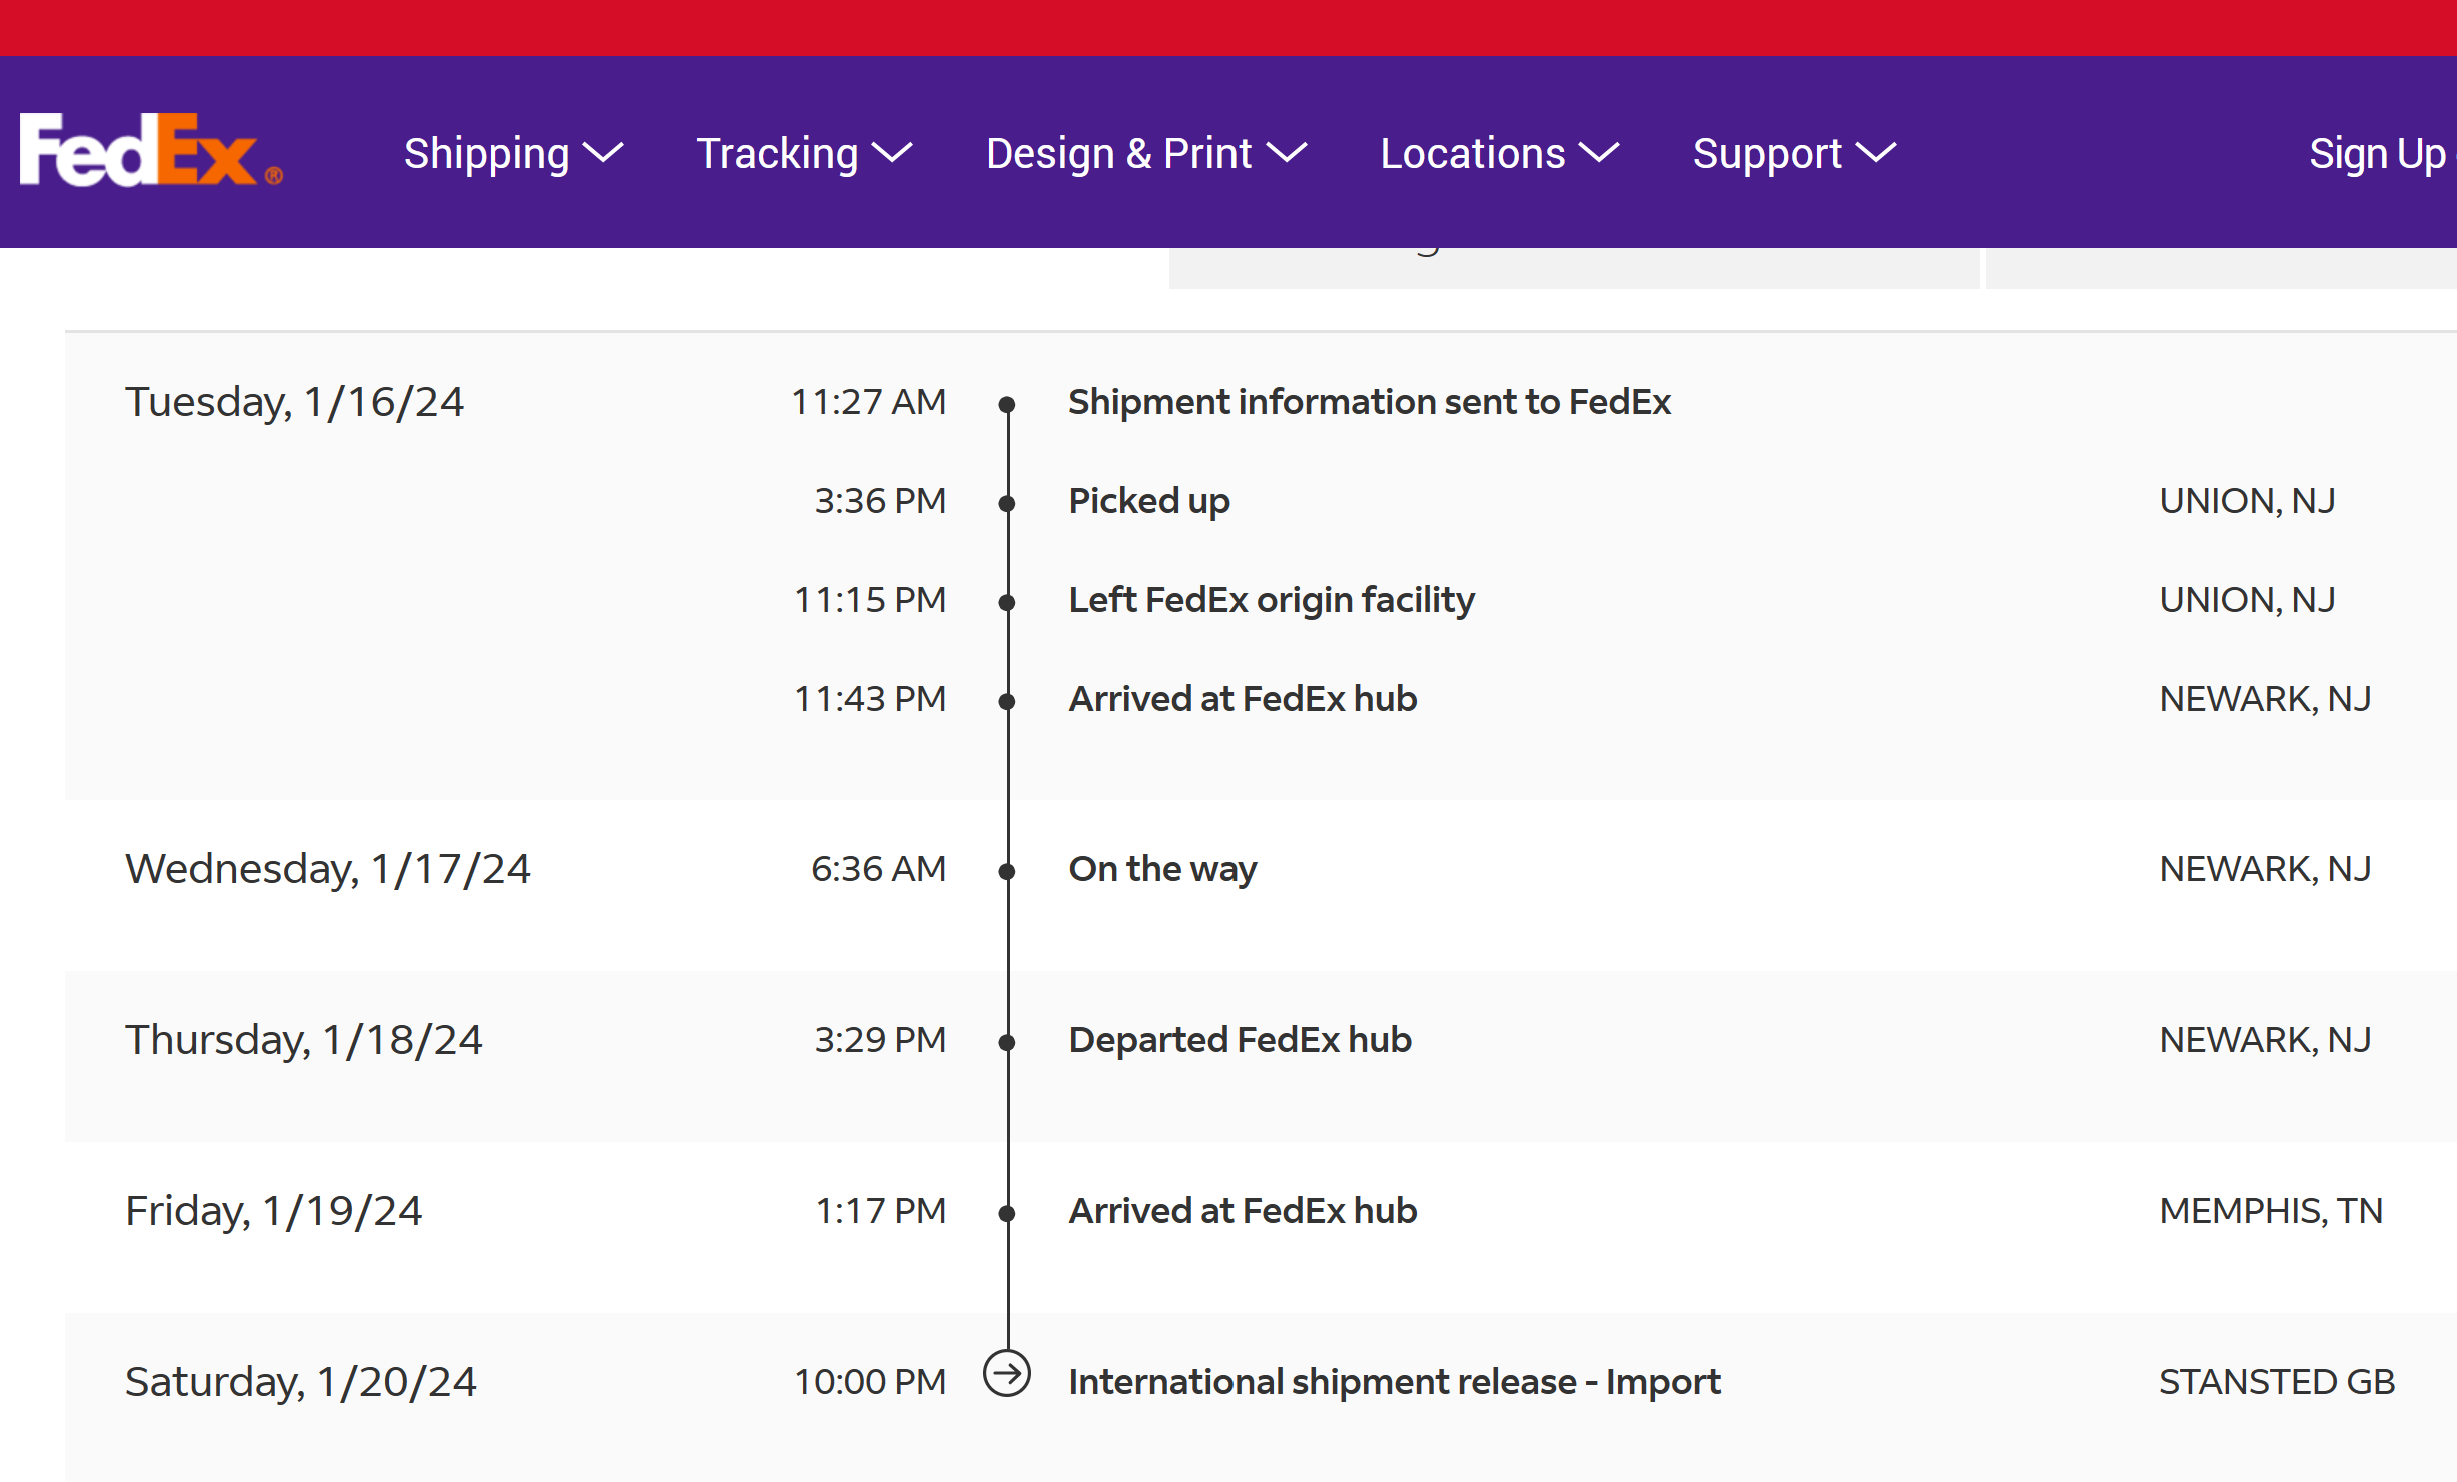Screen dimensions: 2457x1482
Task: Click the Saturday, 1/20/24 date row
Action: 300,1381
